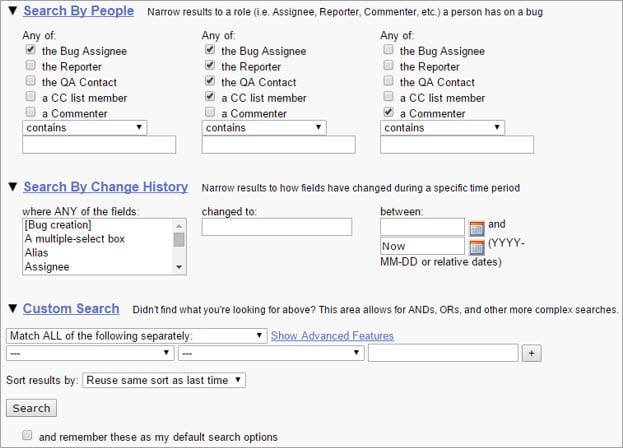Enable remember these as default search options
The image size is (623, 448).
pos(27,435)
